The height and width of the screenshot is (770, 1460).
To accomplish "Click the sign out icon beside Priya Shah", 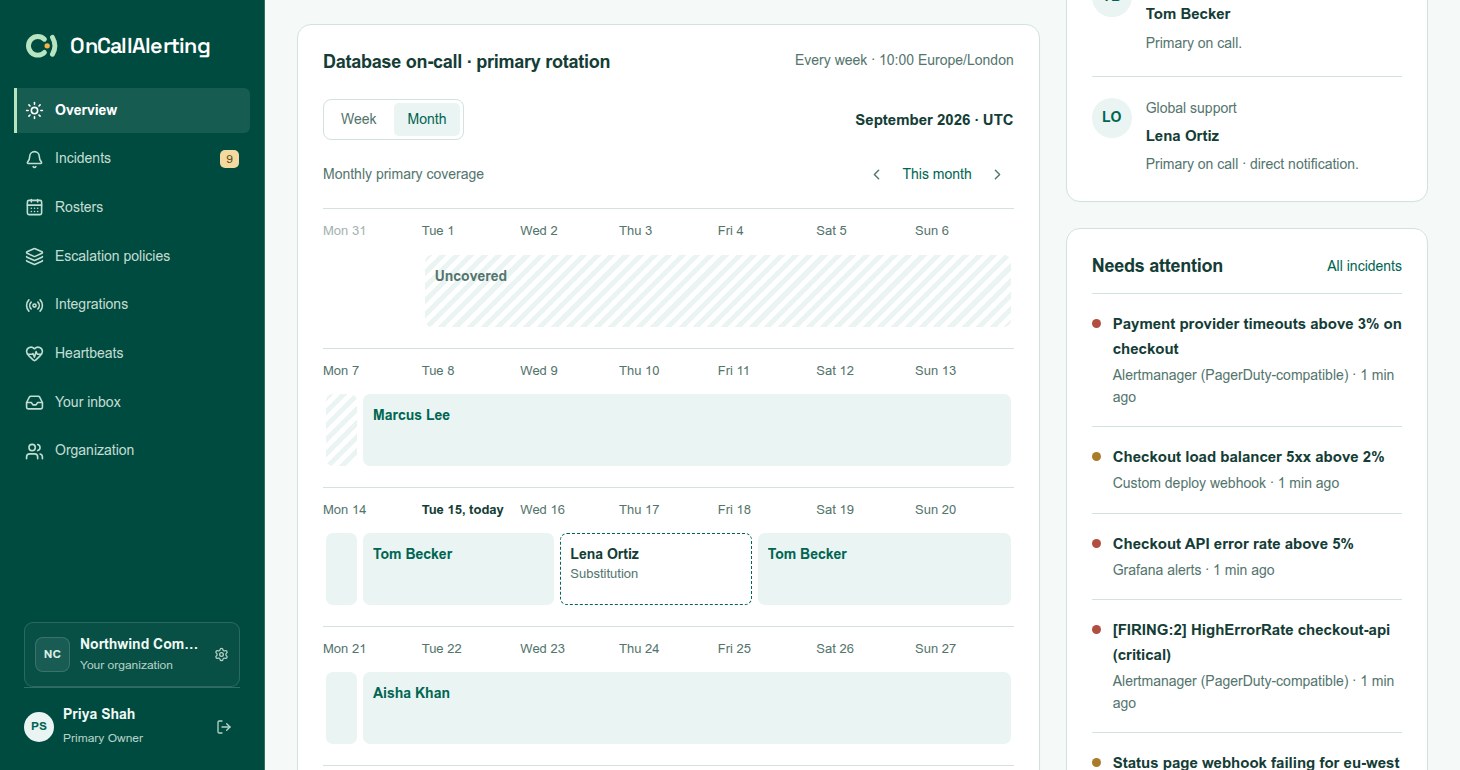I will [224, 727].
